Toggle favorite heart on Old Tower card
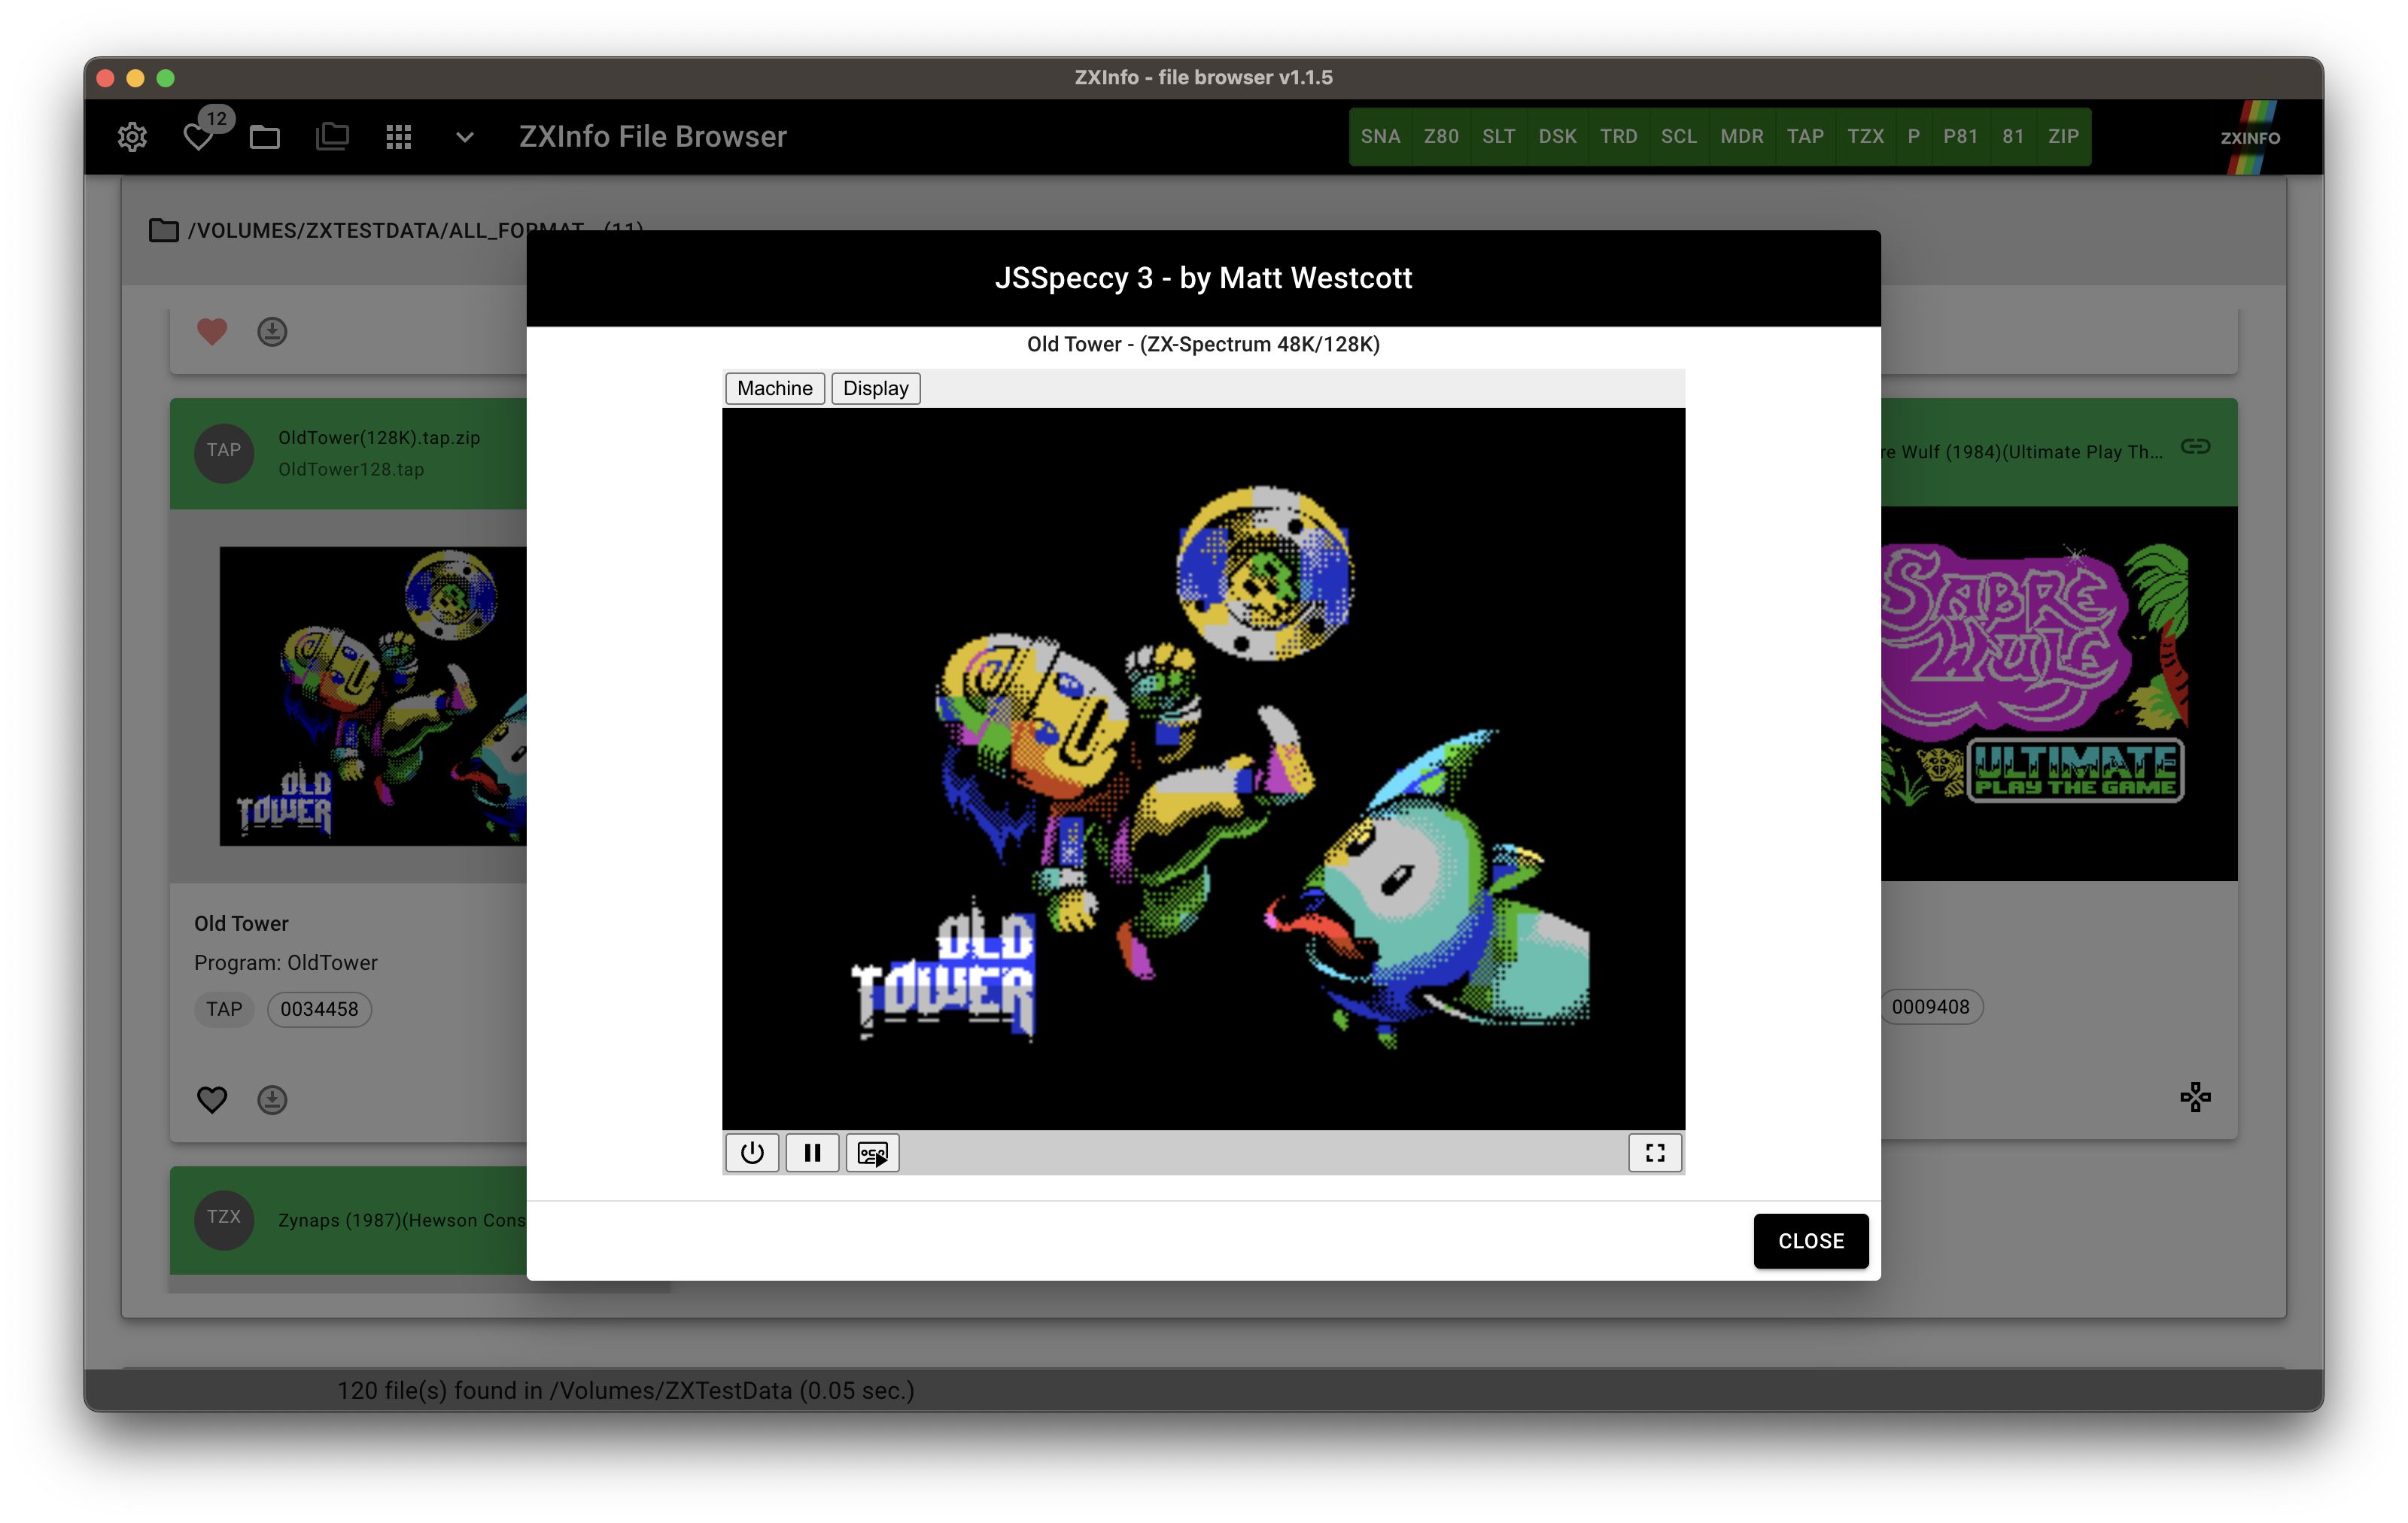 (212, 1100)
